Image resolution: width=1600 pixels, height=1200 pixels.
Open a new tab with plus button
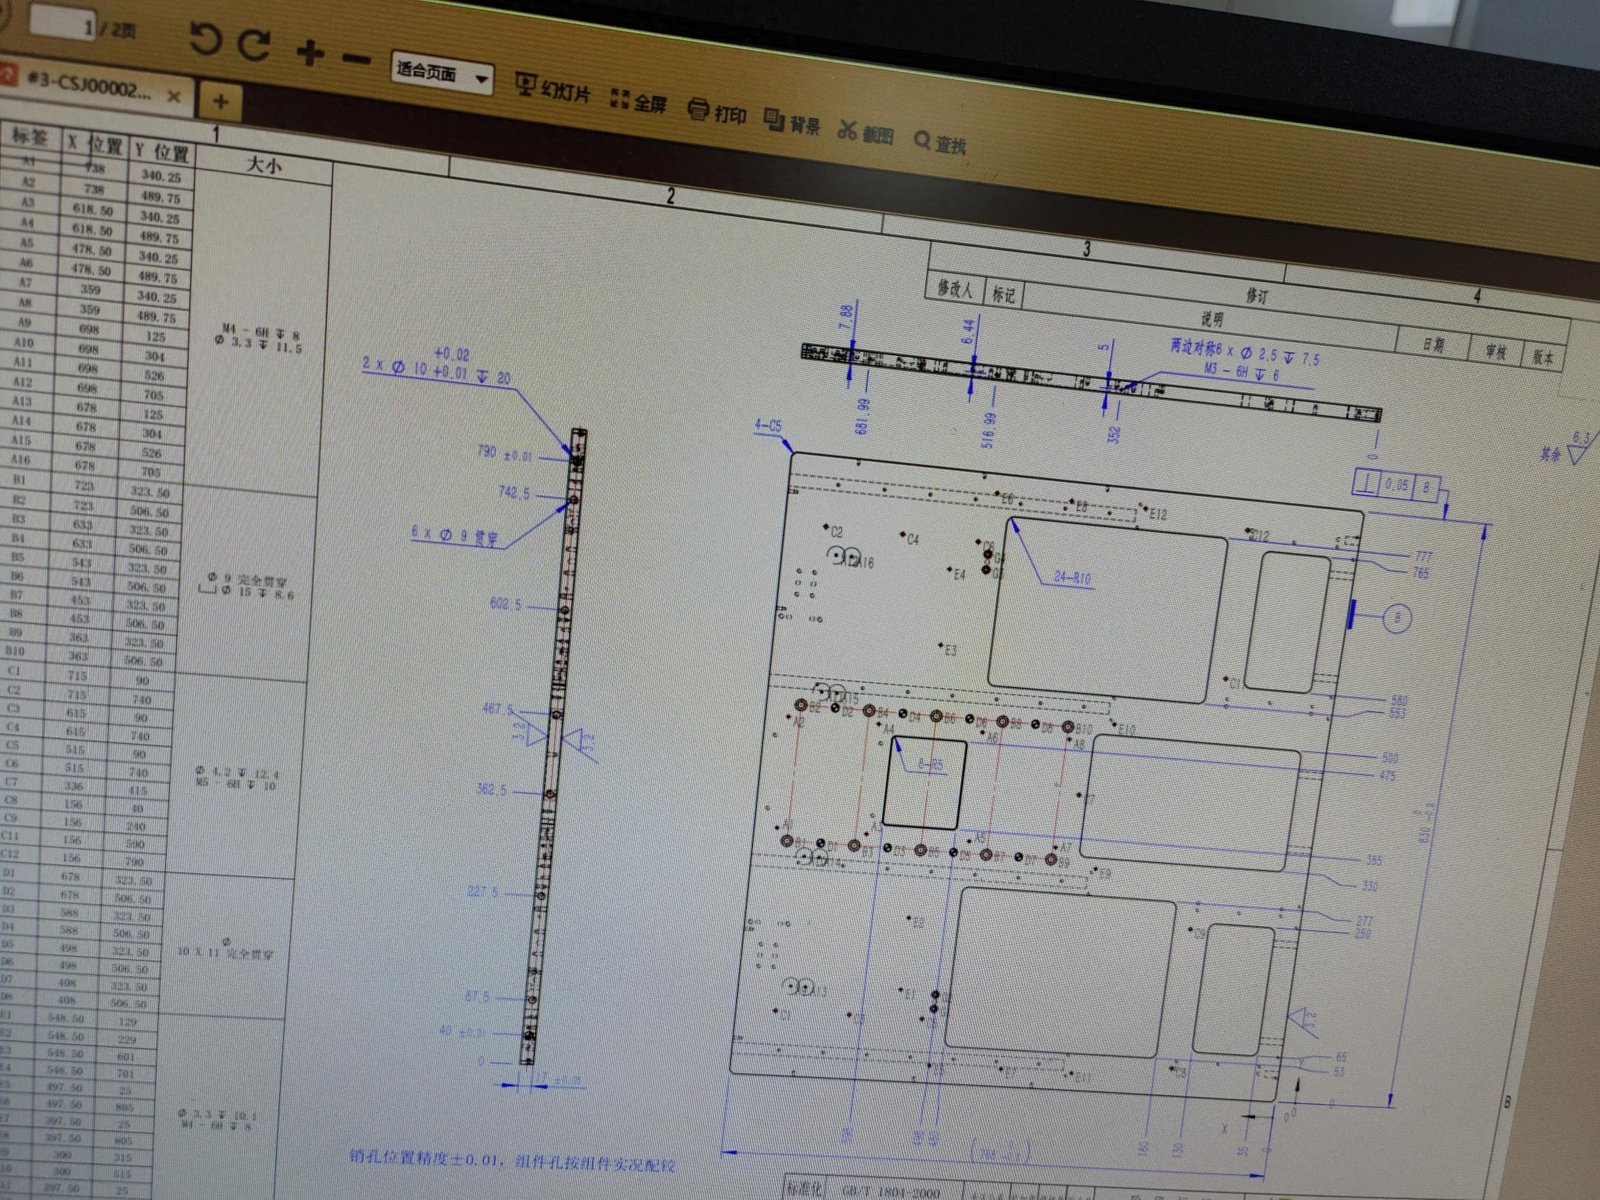(x=220, y=101)
